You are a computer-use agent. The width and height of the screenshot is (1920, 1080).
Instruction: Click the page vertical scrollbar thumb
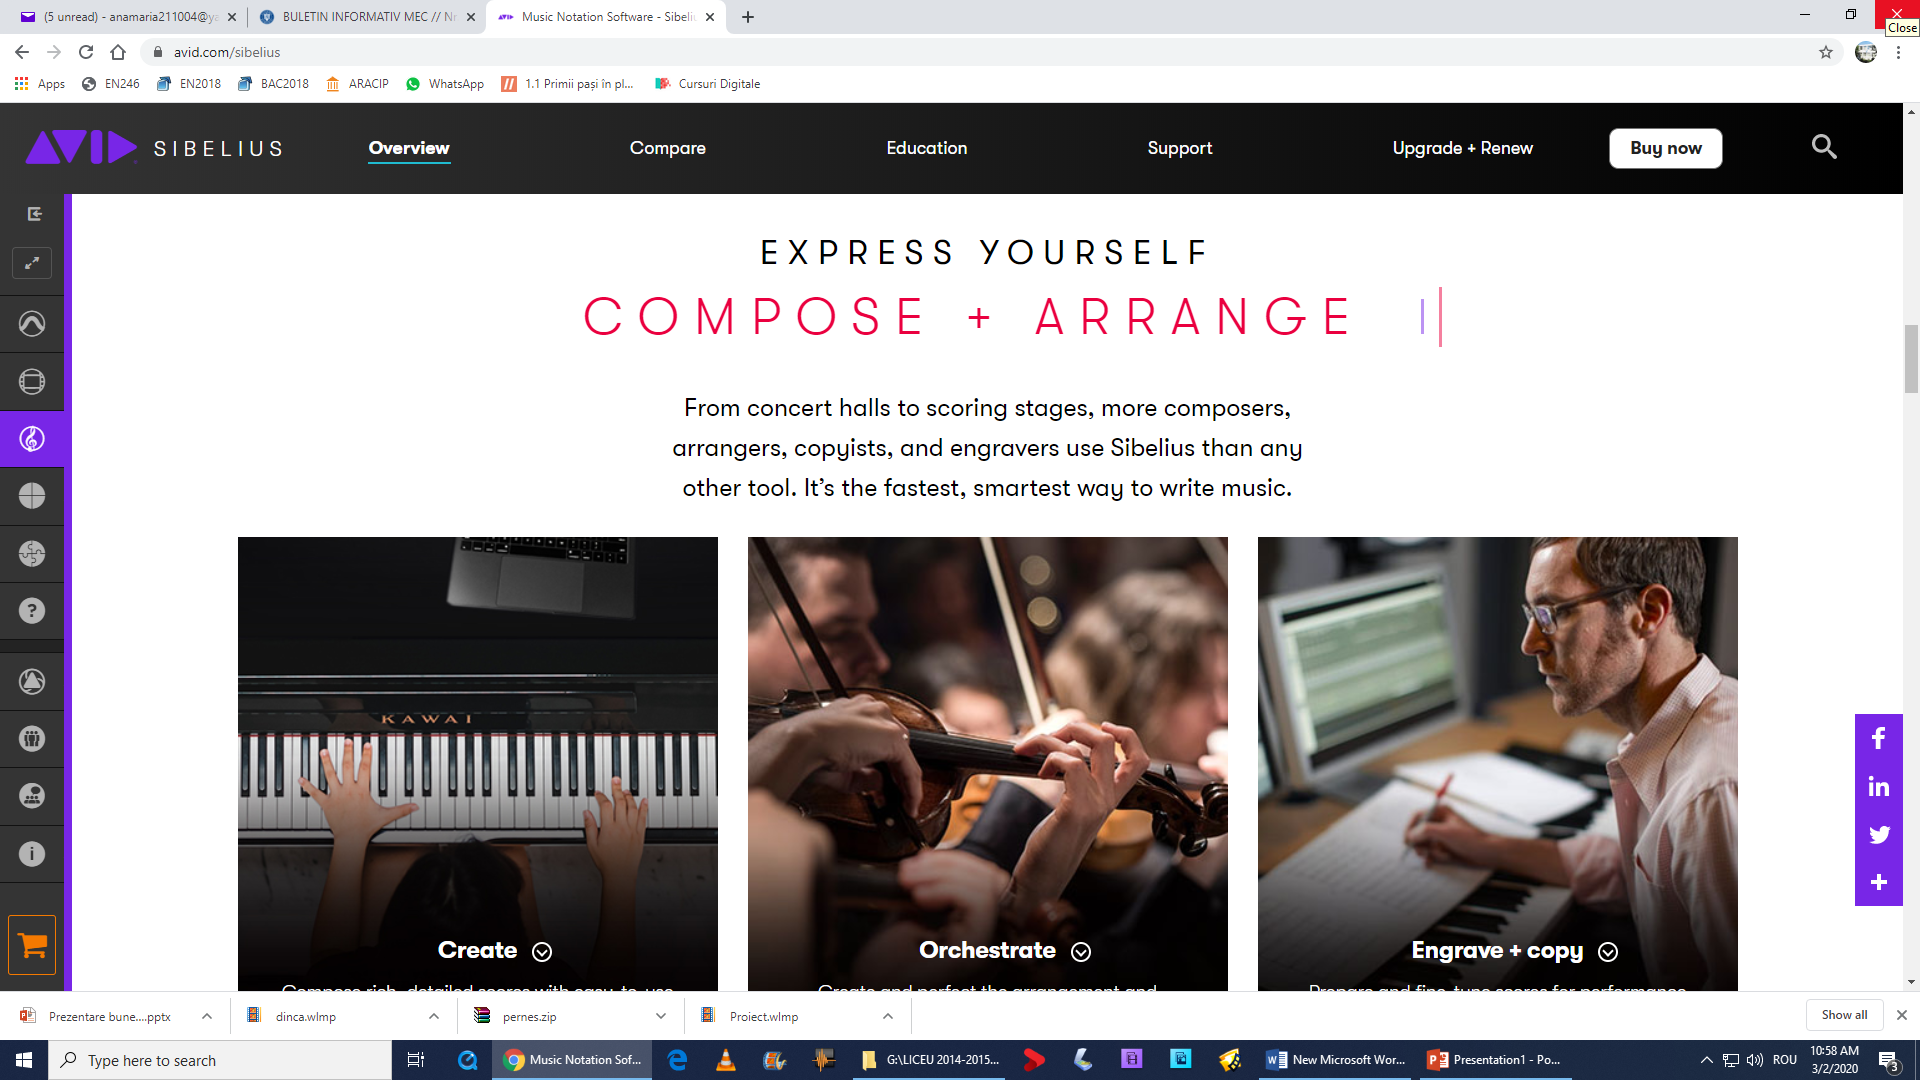click(1911, 358)
